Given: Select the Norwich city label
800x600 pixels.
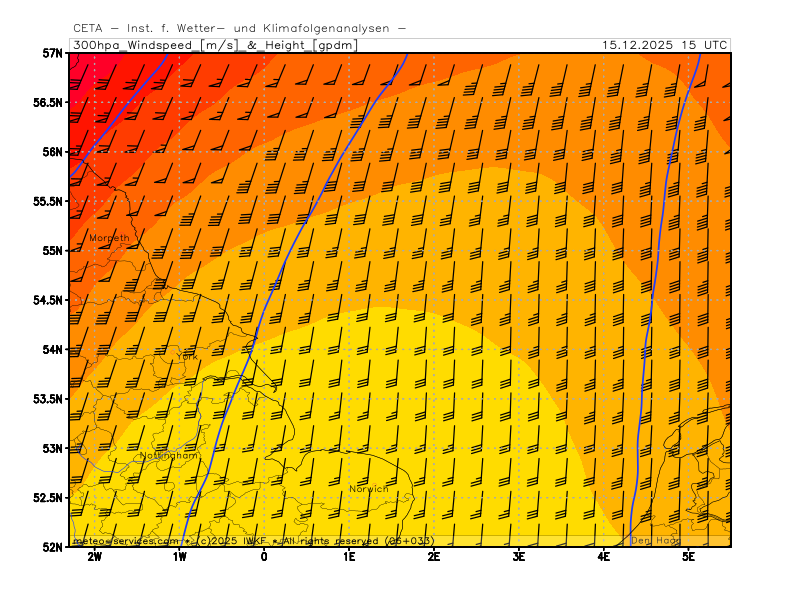Looking at the screenshot, I should pyautogui.click(x=368, y=488).
